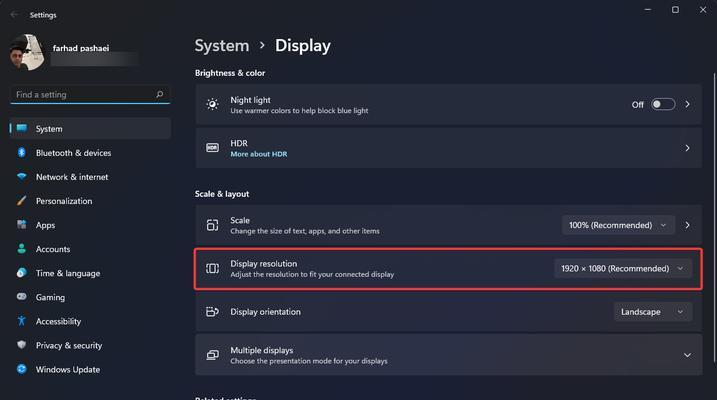The image size is (717, 400).
Task: Click the vertical scrollbar on the right
Action: tap(714, 217)
